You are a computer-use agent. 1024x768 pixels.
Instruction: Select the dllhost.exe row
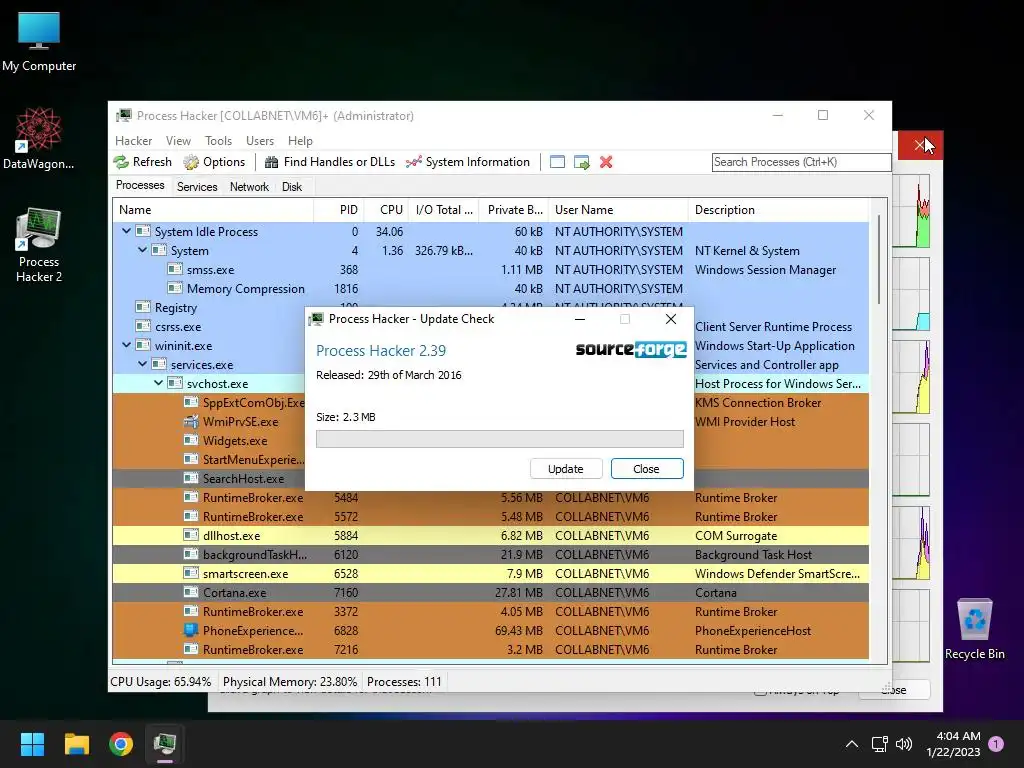tap(490, 536)
